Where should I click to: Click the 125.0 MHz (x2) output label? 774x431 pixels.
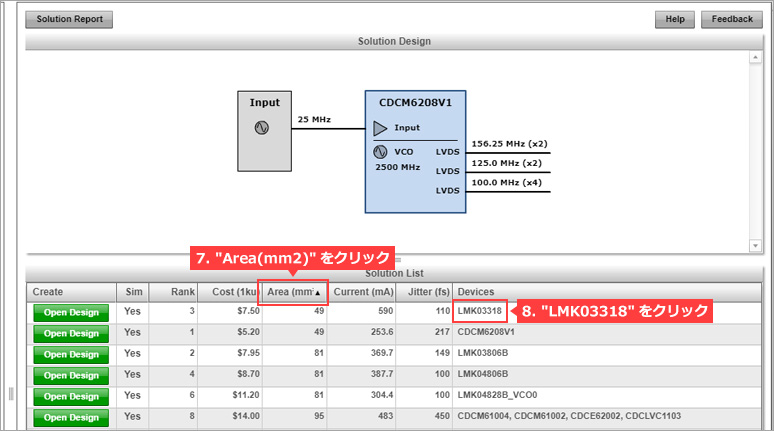[x=506, y=163]
